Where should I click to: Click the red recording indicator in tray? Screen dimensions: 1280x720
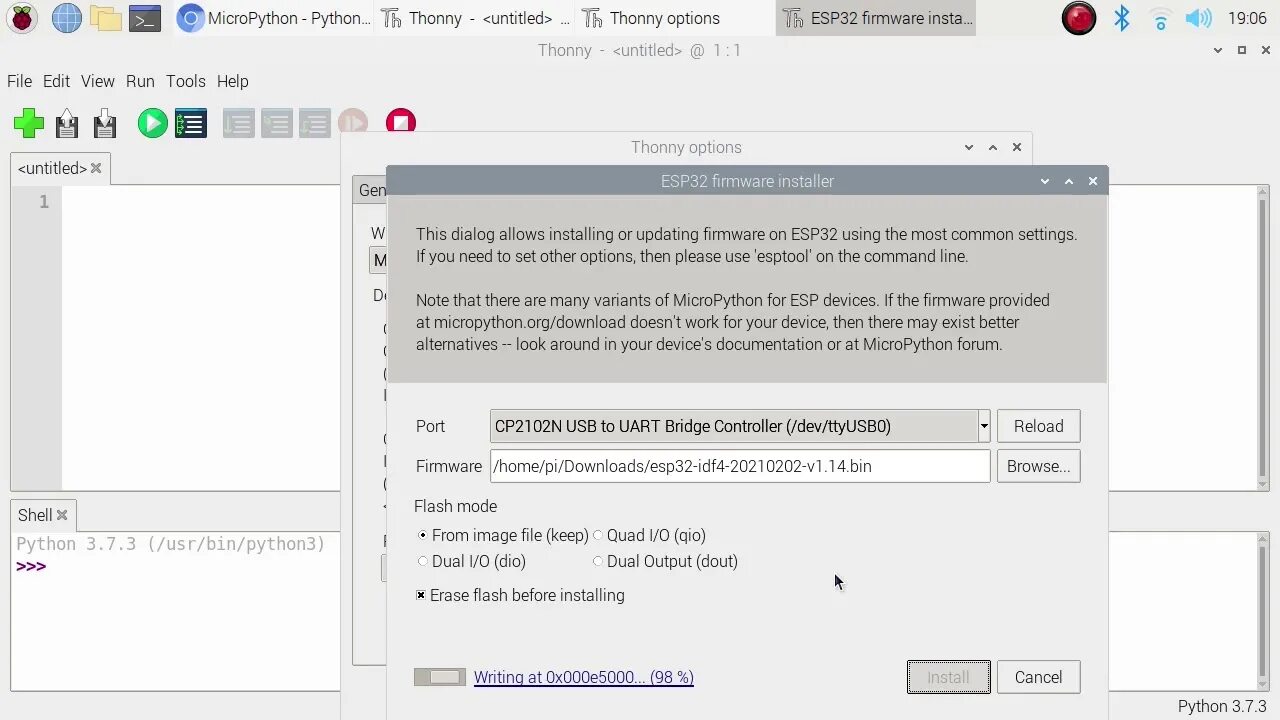(x=1079, y=18)
